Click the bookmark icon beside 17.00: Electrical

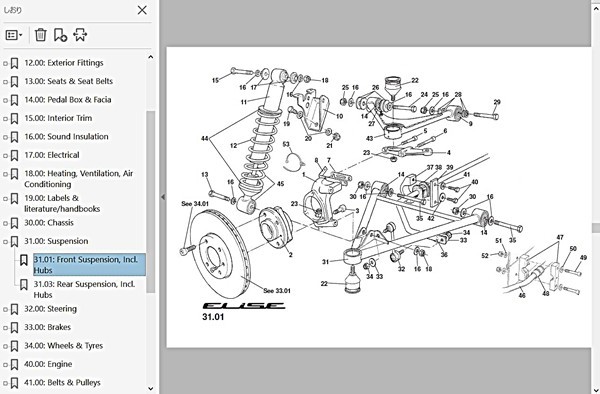click(15, 155)
